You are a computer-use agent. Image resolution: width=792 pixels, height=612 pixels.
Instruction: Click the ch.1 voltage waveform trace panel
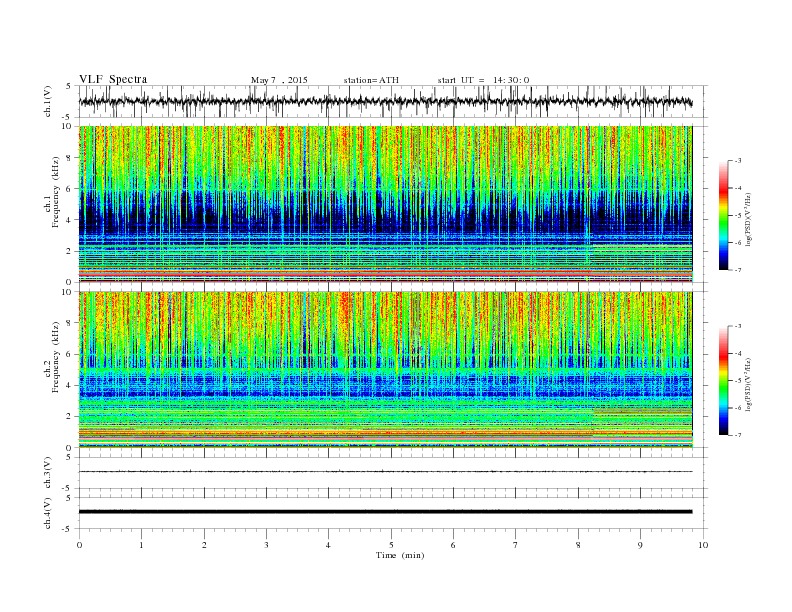(392, 101)
